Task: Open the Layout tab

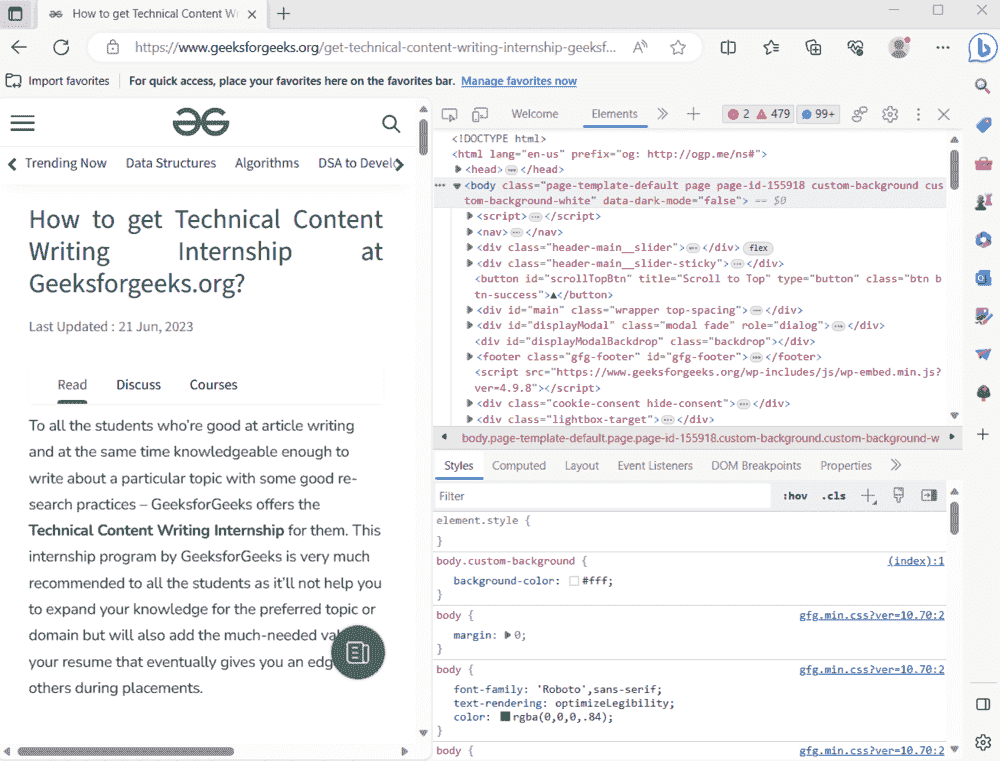Action: click(x=582, y=466)
